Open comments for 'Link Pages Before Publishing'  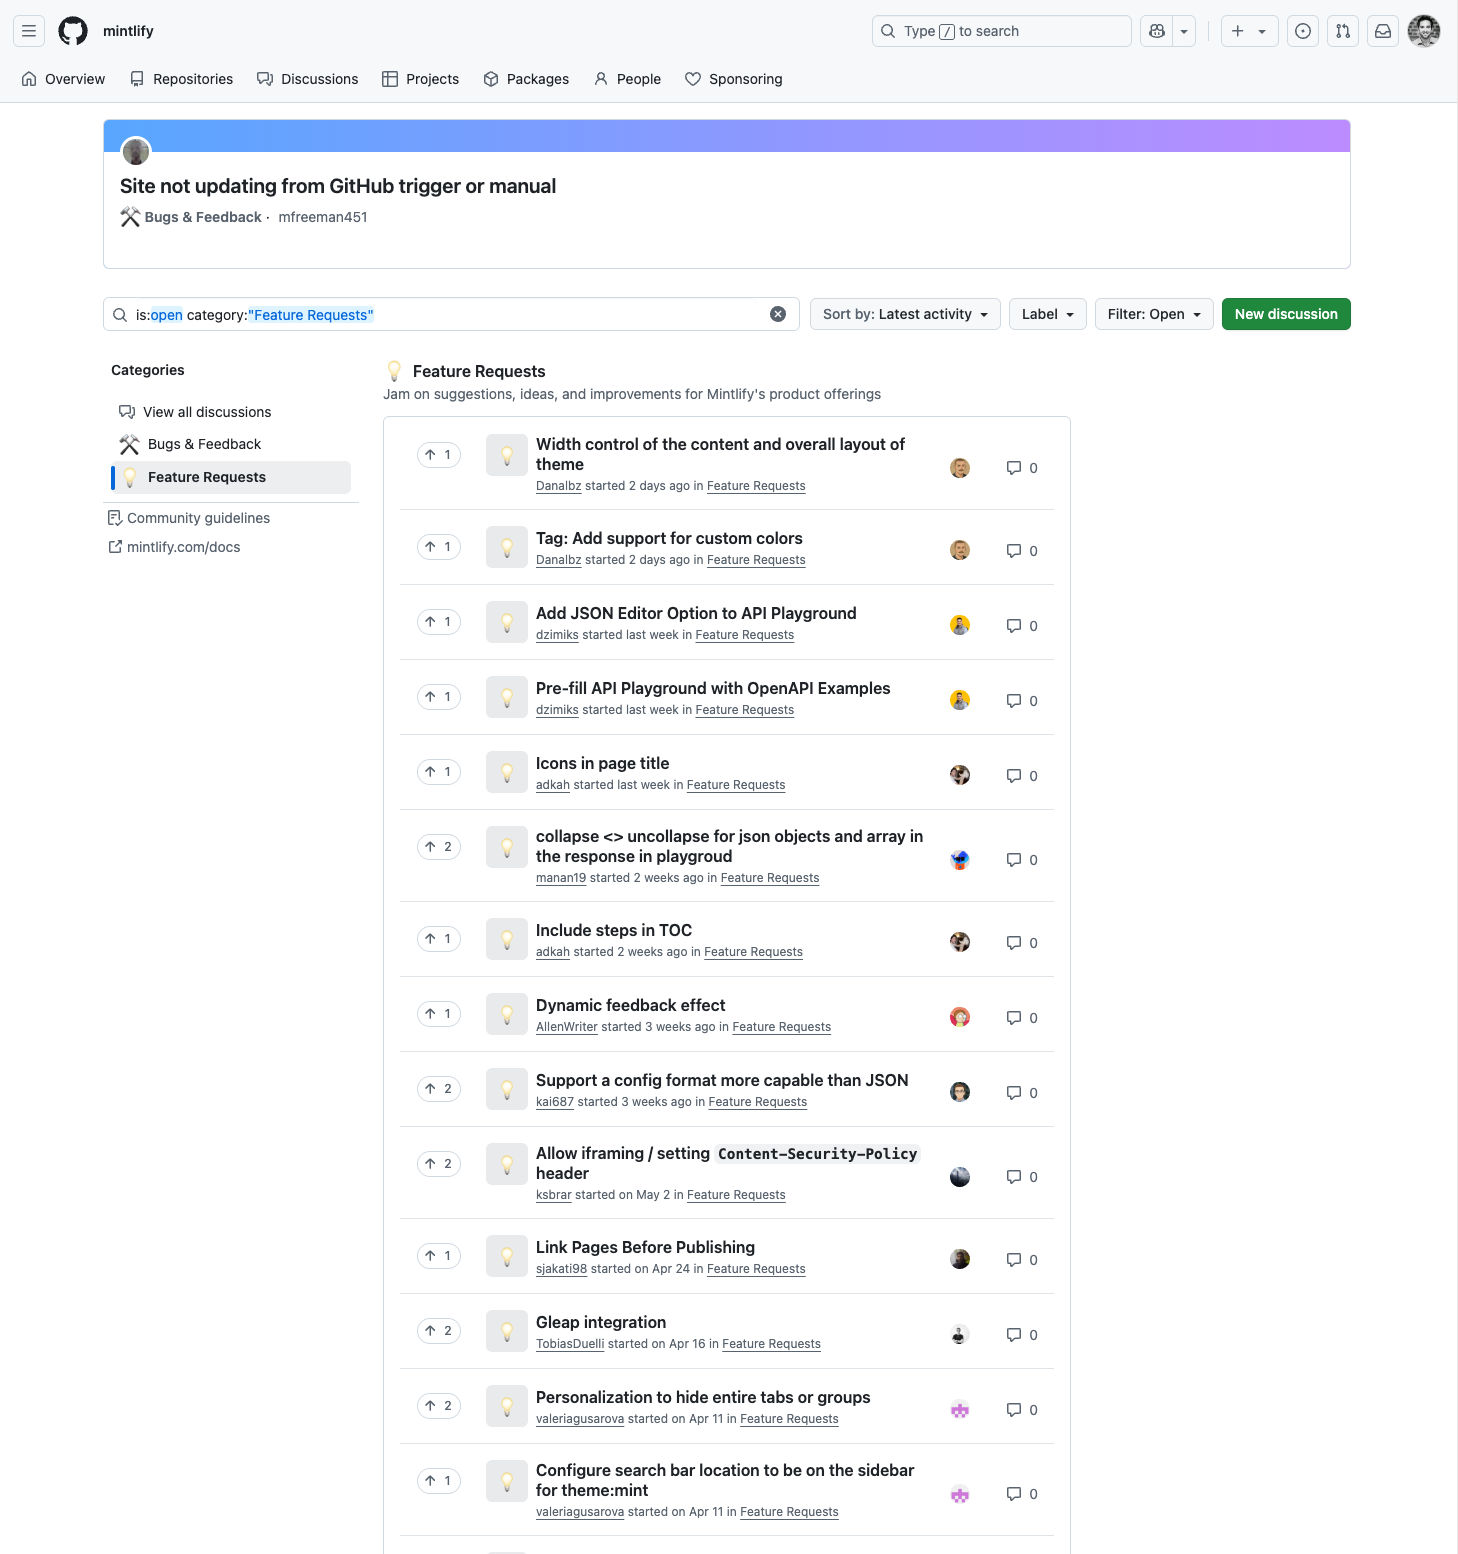click(1022, 1260)
